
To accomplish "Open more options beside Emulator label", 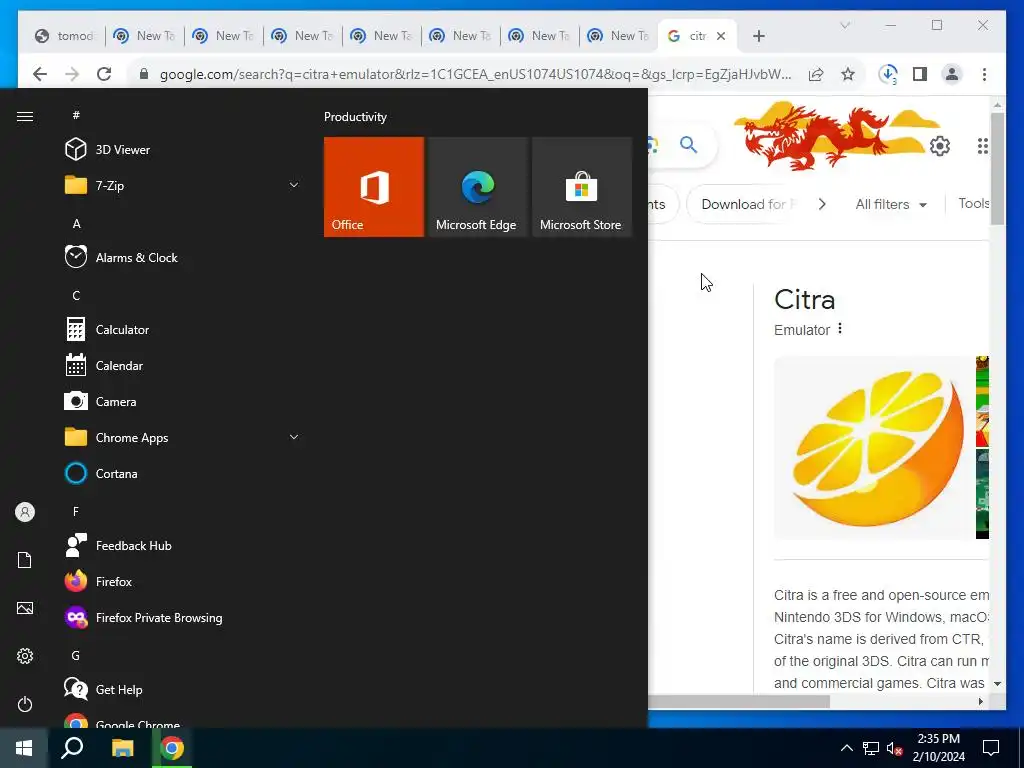I will pyautogui.click(x=840, y=328).
